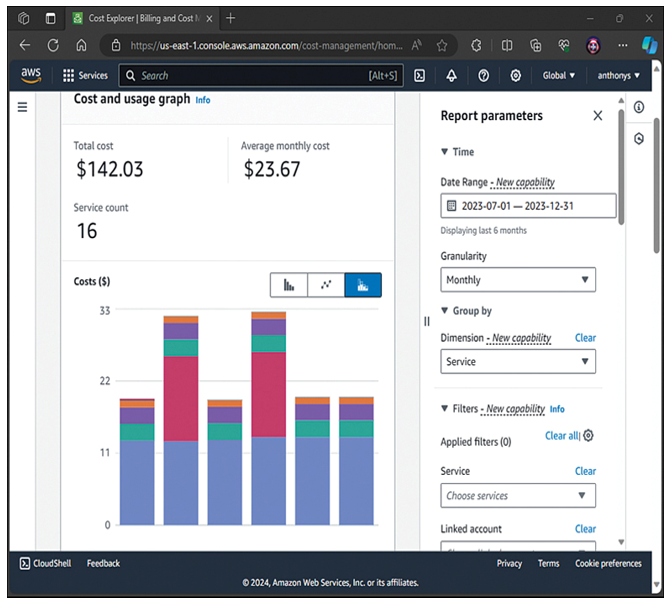Open the Privacy link

click(509, 563)
